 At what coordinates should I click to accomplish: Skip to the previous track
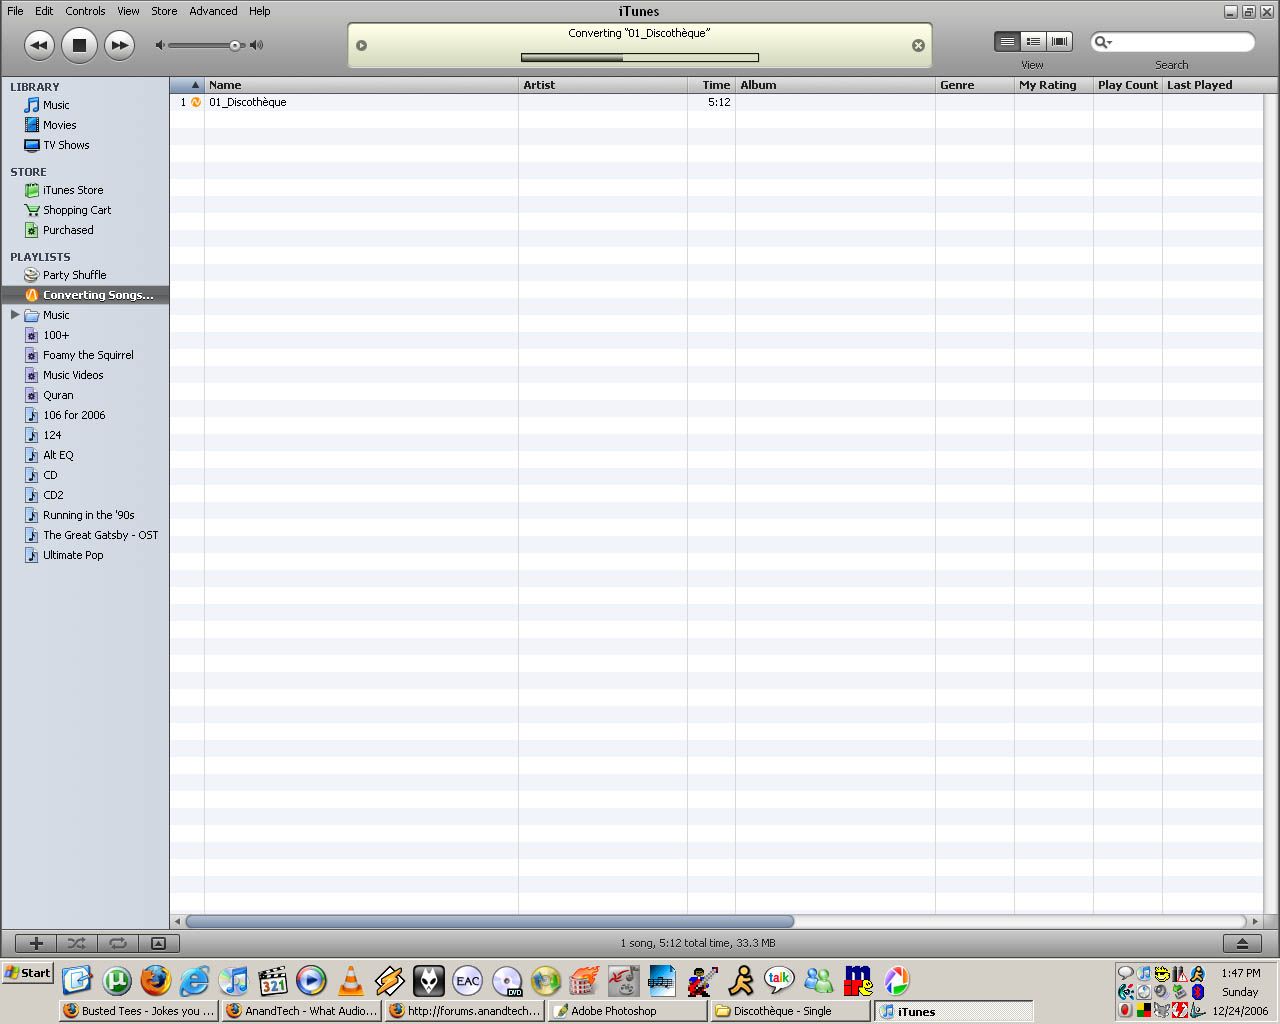(39, 45)
